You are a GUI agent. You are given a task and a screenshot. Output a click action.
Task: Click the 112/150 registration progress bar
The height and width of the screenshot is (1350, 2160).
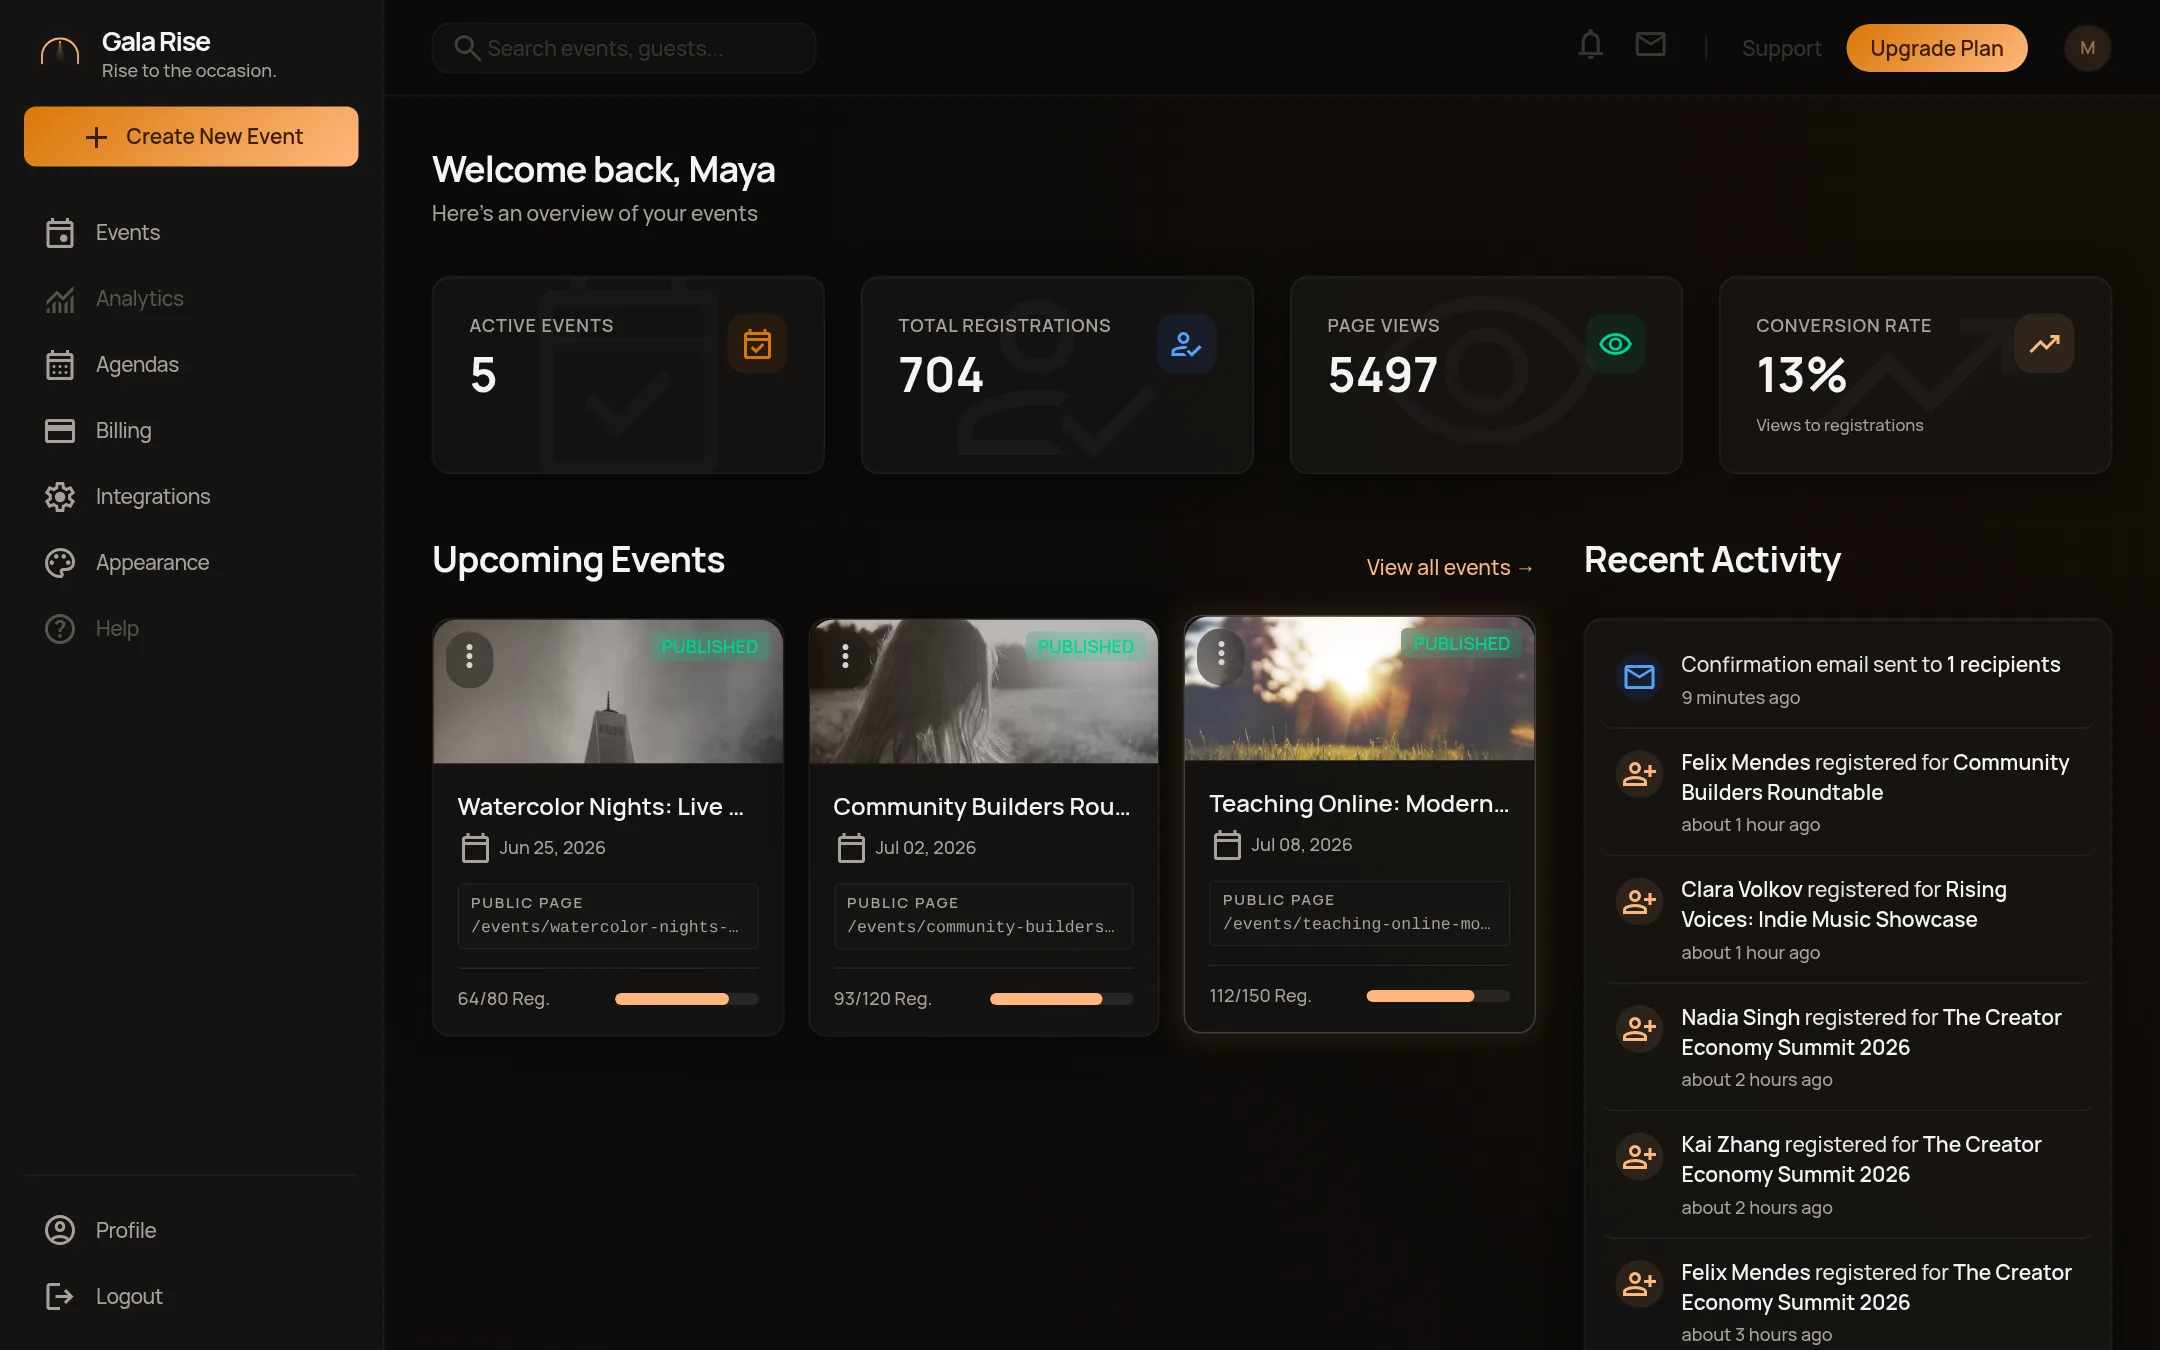pos(1438,996)
